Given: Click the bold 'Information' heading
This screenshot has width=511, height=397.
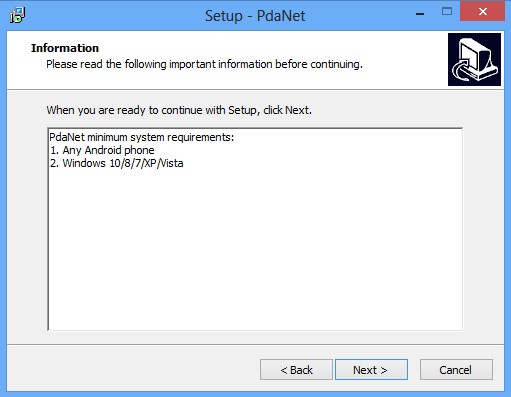Looking at the screenshot, I should (65, 48).
